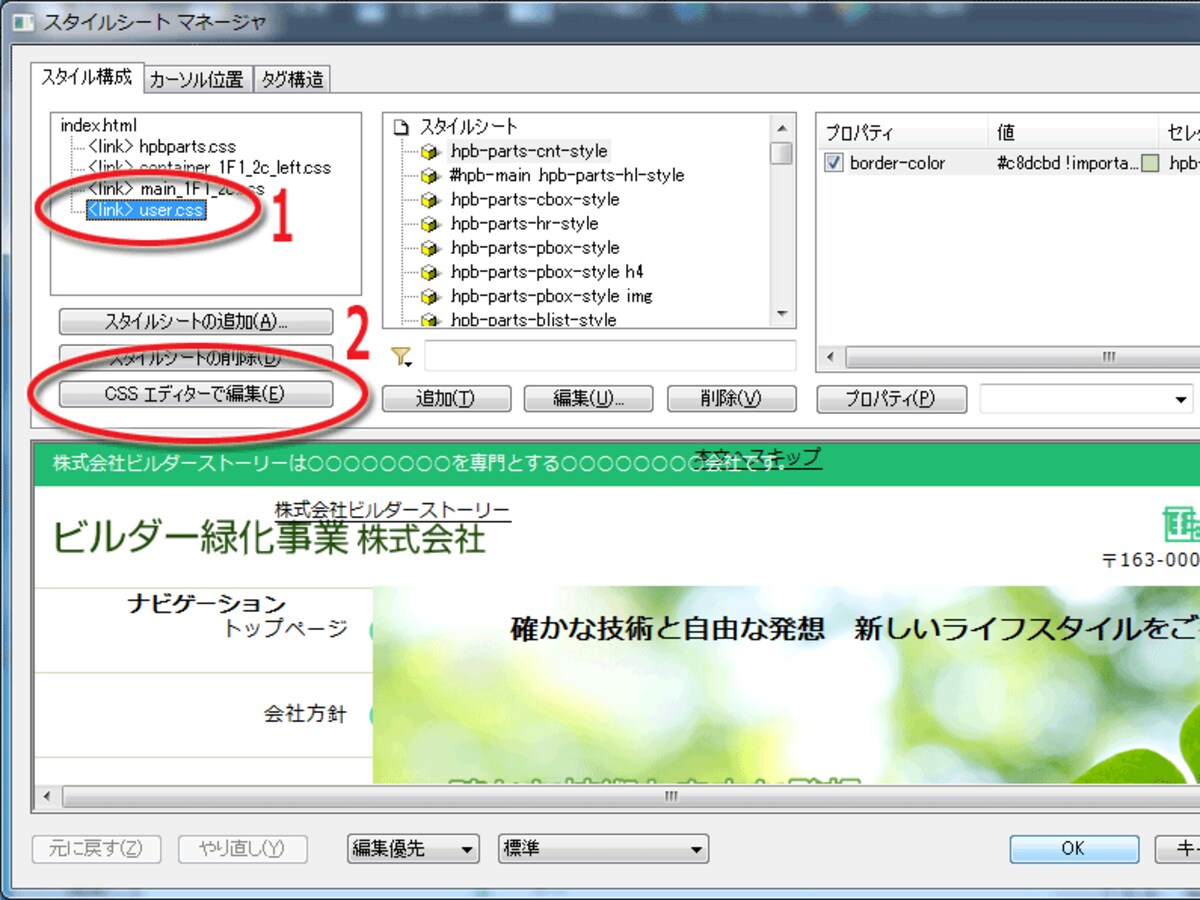Click the スタイルシートの追加 button
This screenshot has width=1200, height=900.
coord(195,322)
